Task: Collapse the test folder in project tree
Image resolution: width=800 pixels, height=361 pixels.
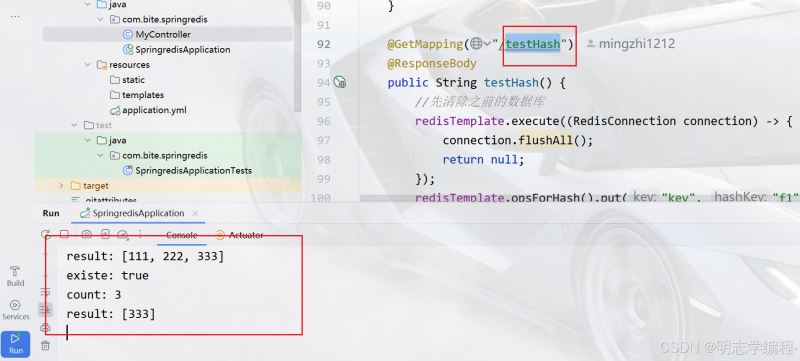Action: pyautogui.click(x=74, y=125)
